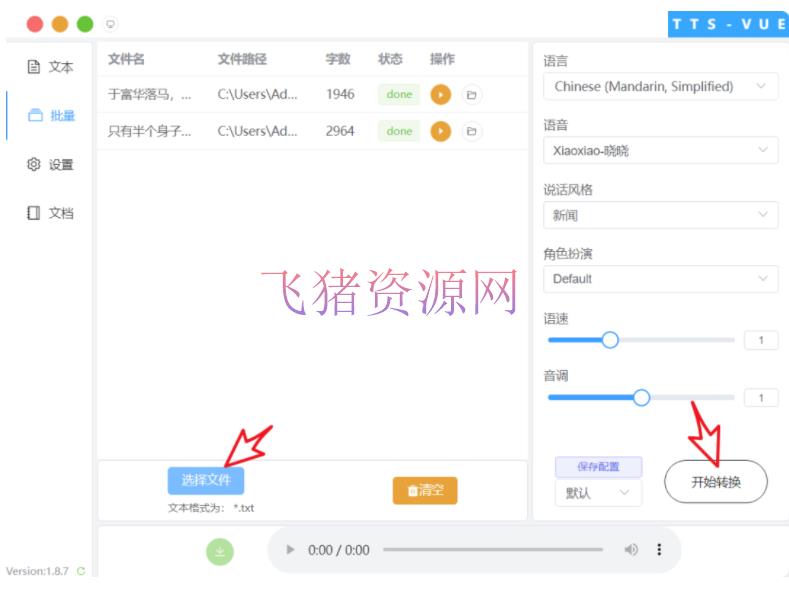
Task: Click the 选择文件 choose file button
Action: pyautogui.click(x=206, y=480)
